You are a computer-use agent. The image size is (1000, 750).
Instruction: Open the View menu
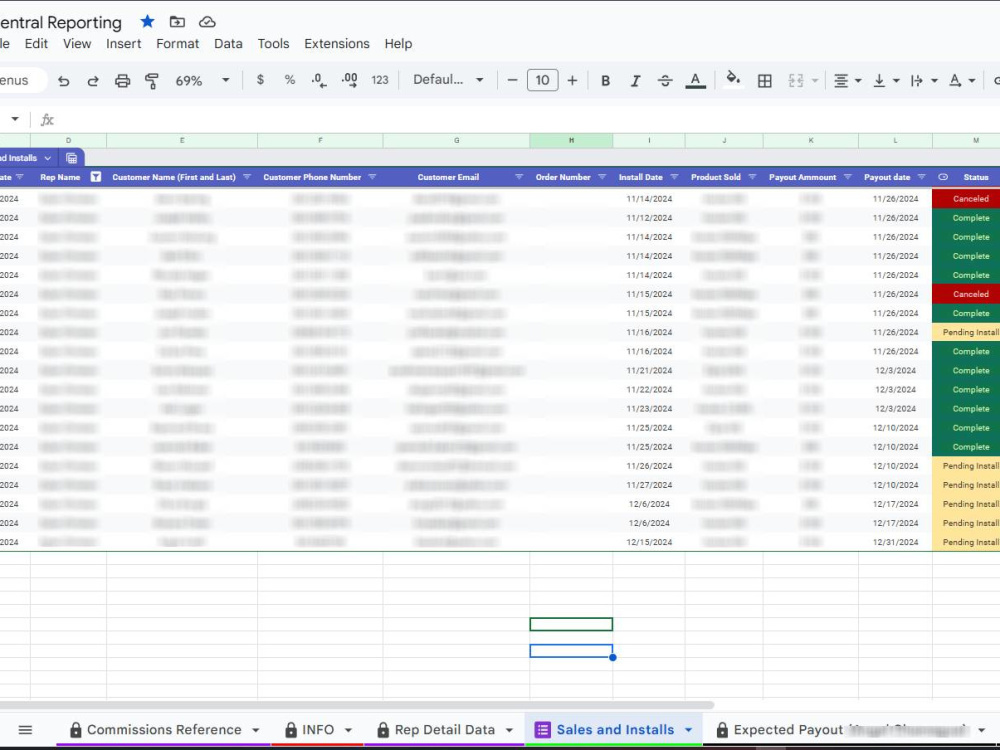77,43
